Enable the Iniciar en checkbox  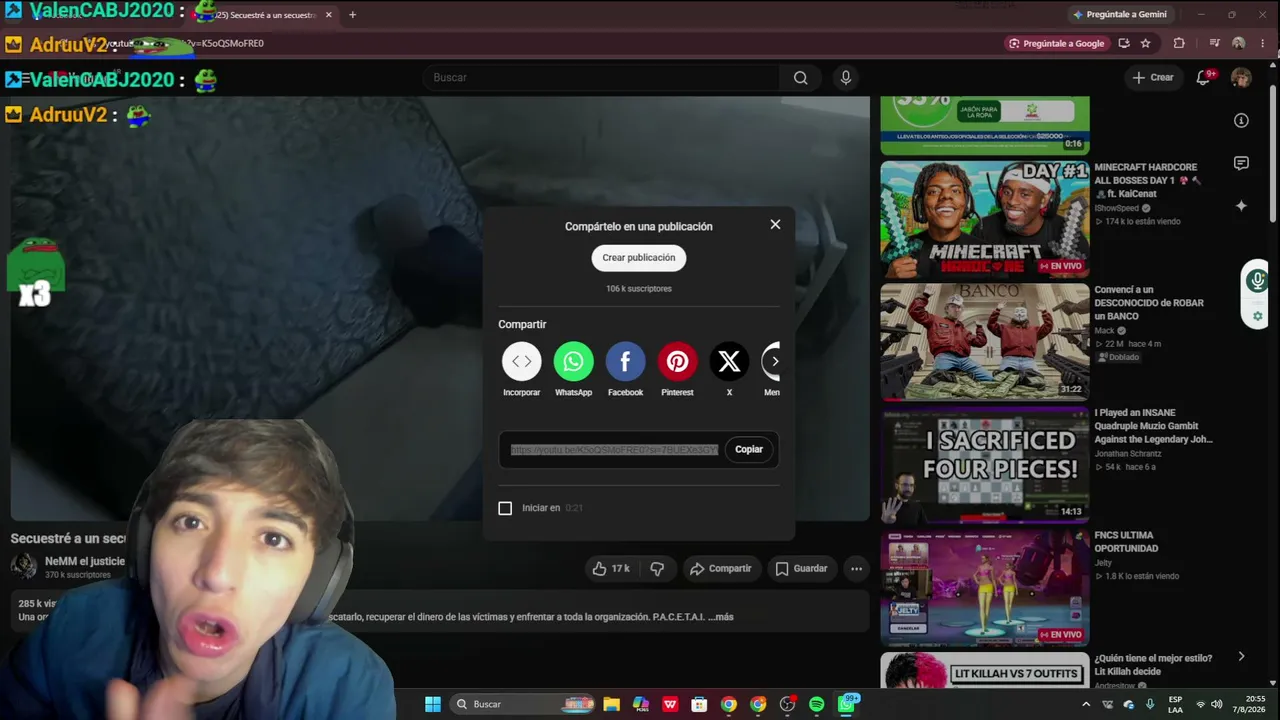[x=505, y=508]
